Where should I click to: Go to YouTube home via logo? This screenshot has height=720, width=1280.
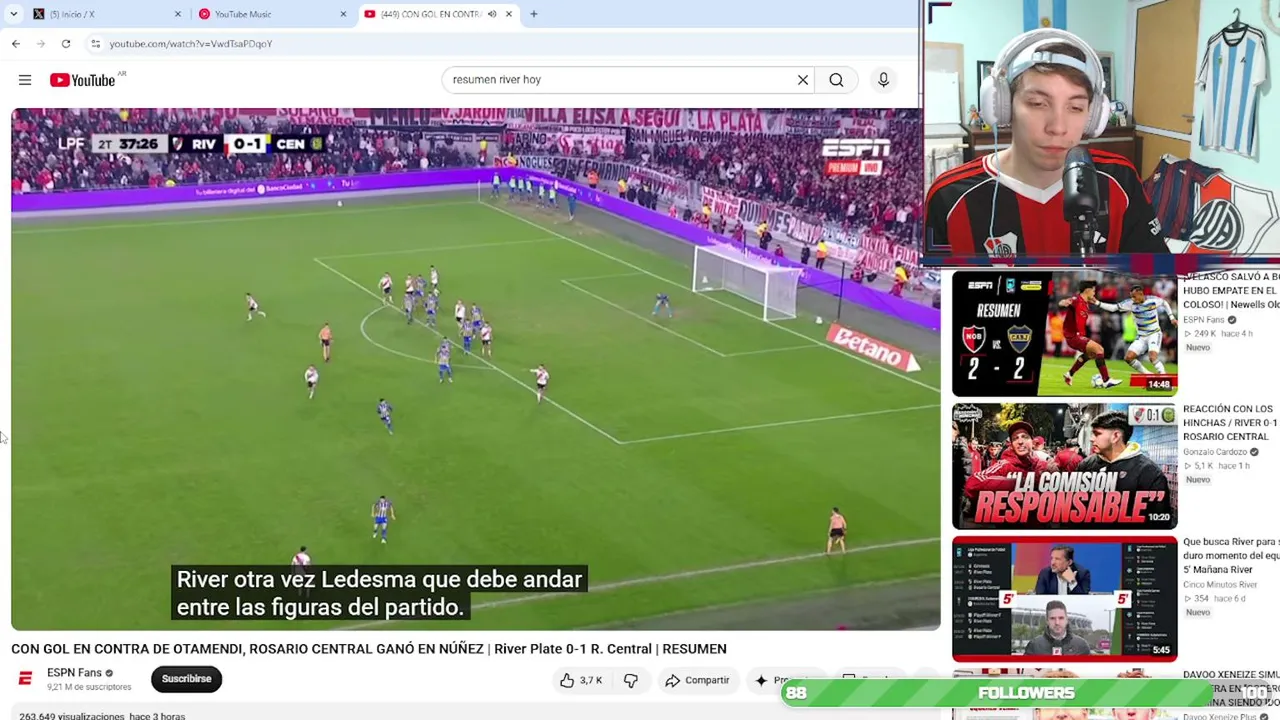coord(83,80)
